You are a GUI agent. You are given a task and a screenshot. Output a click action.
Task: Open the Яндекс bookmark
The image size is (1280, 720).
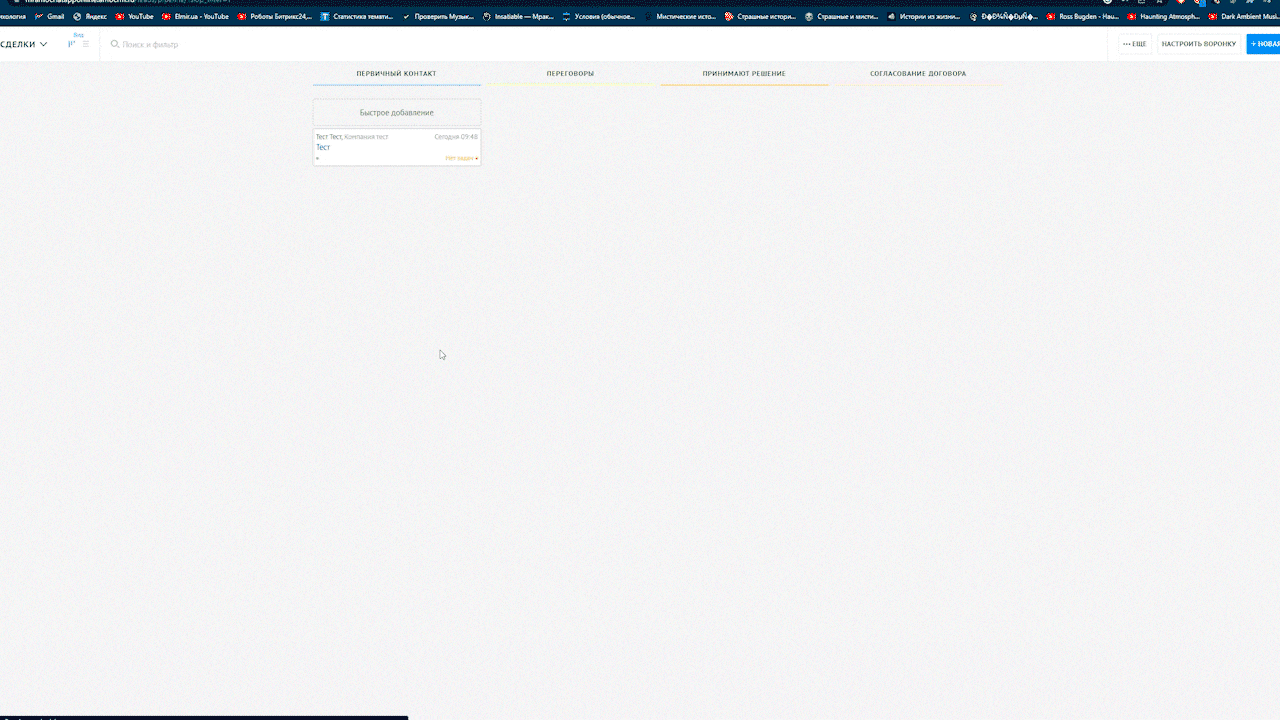coord(90,16)
